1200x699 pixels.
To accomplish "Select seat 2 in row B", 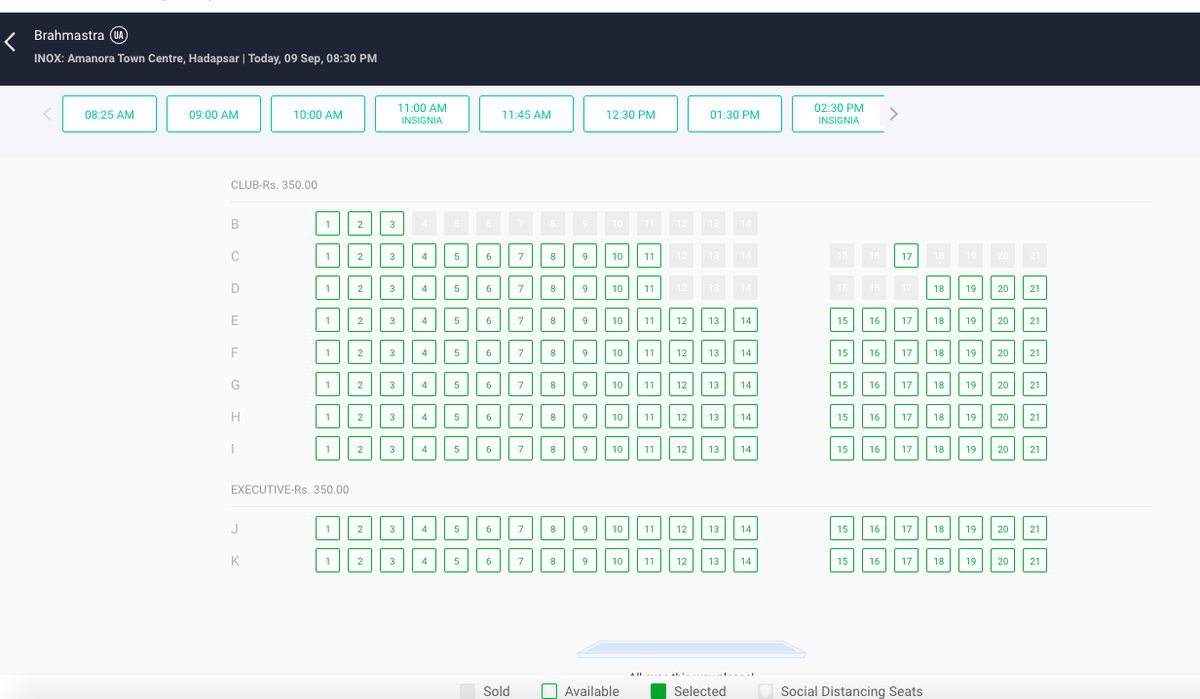I will (x=360, y=224).
